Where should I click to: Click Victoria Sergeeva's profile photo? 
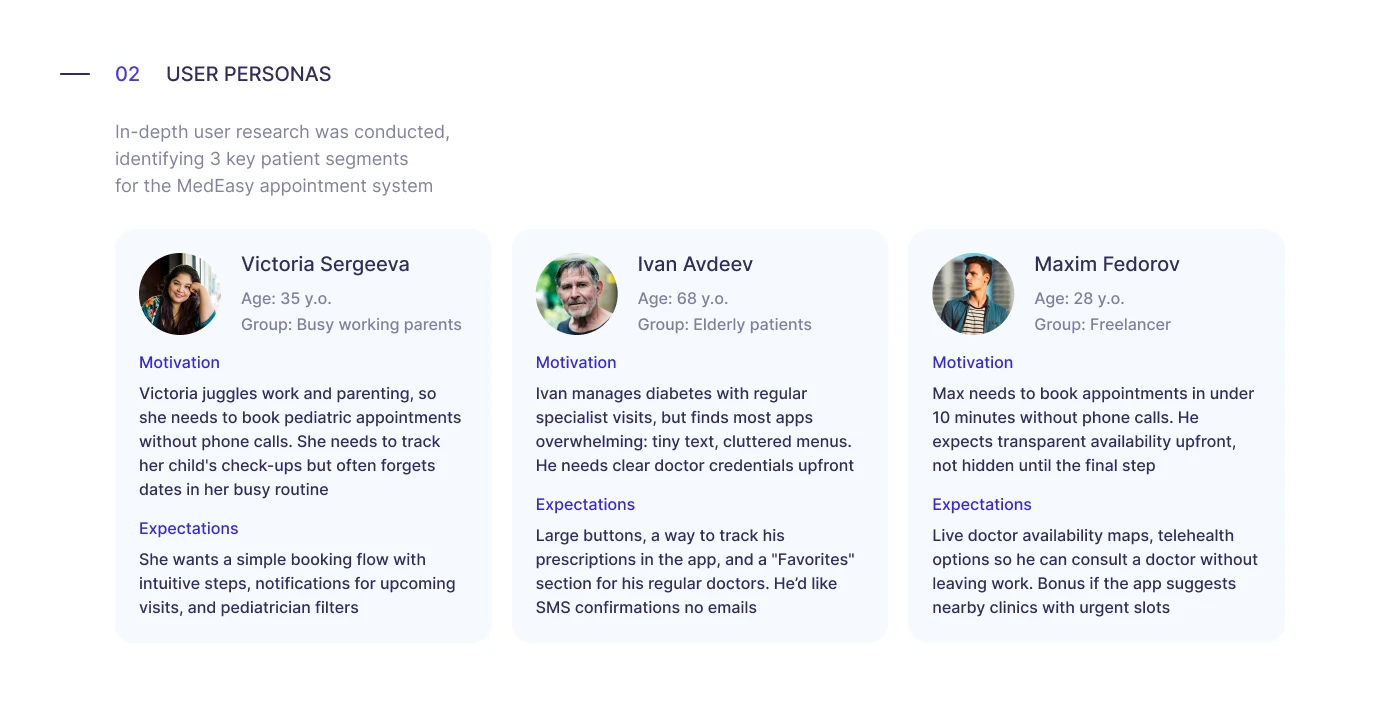point(180,294)
